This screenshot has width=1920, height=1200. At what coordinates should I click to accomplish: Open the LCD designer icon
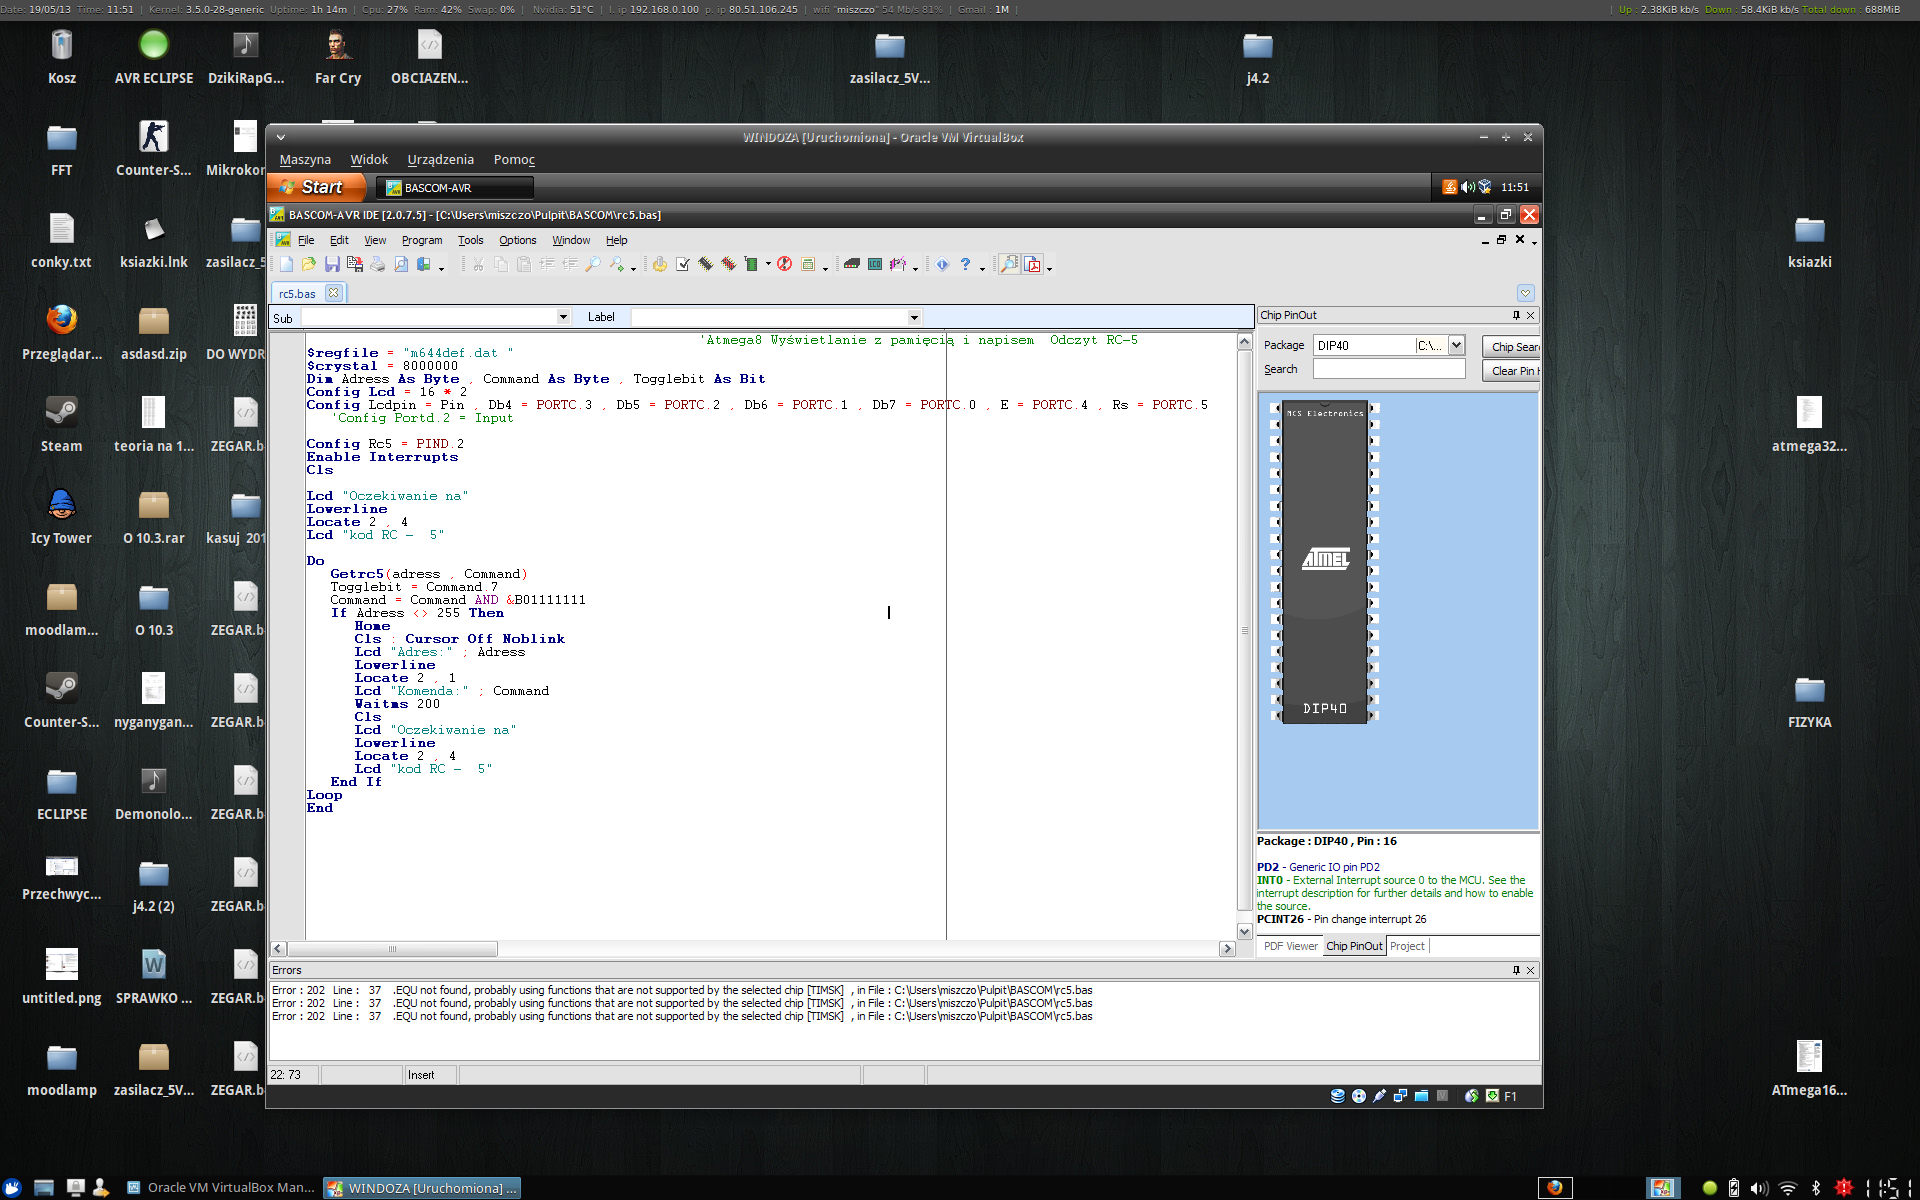point(874,264)
